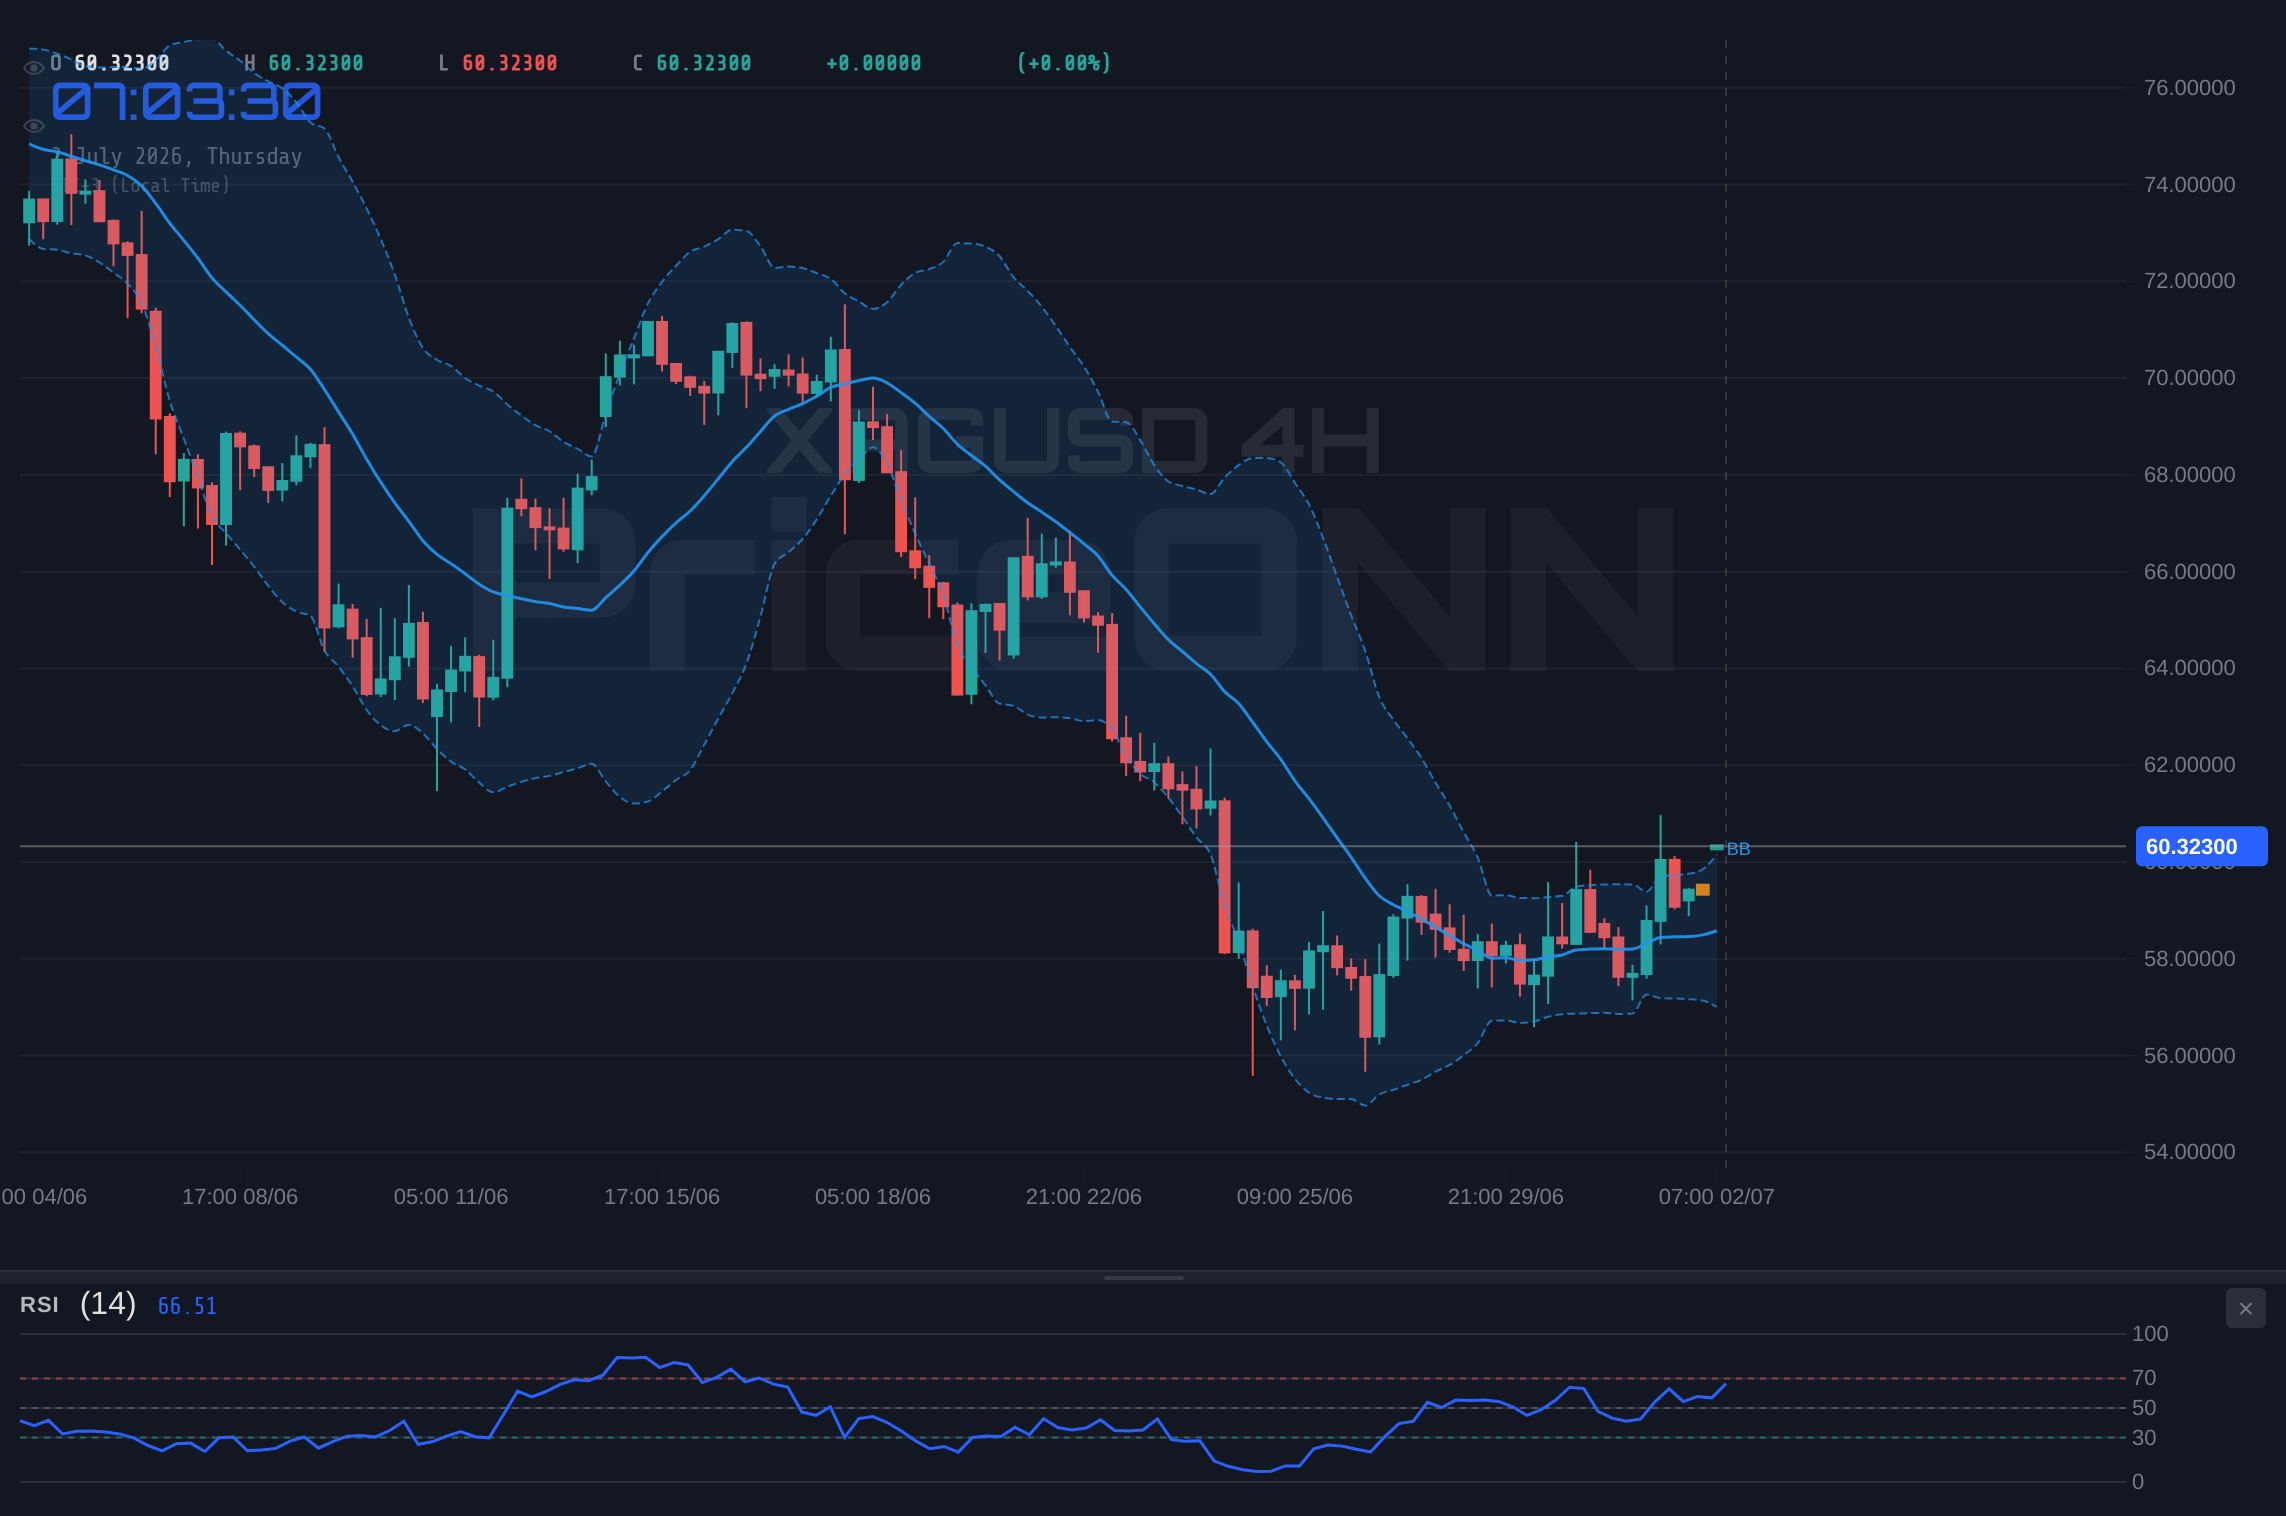Click the 74.00000 price axis label
Image resolution: width=2286 pixels, height=1516 pixels.
coord(2189,185)
